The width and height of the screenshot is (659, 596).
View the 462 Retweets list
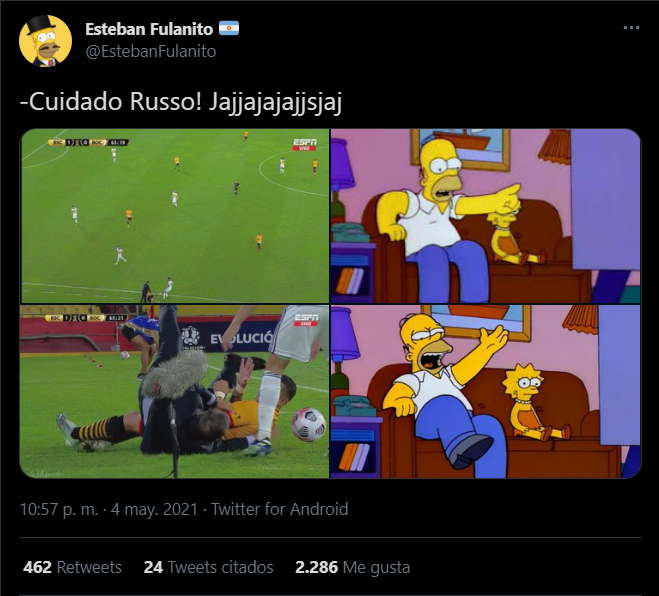point(72,567)
